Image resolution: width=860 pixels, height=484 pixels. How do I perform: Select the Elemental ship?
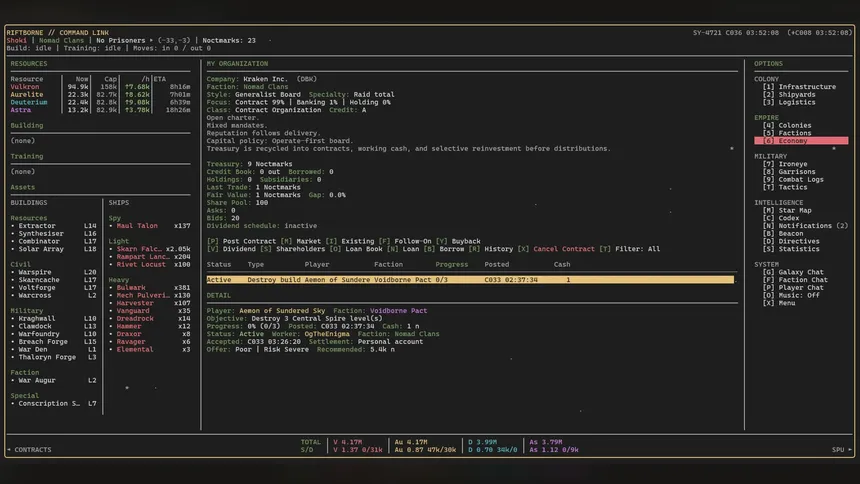click(150, 349)
